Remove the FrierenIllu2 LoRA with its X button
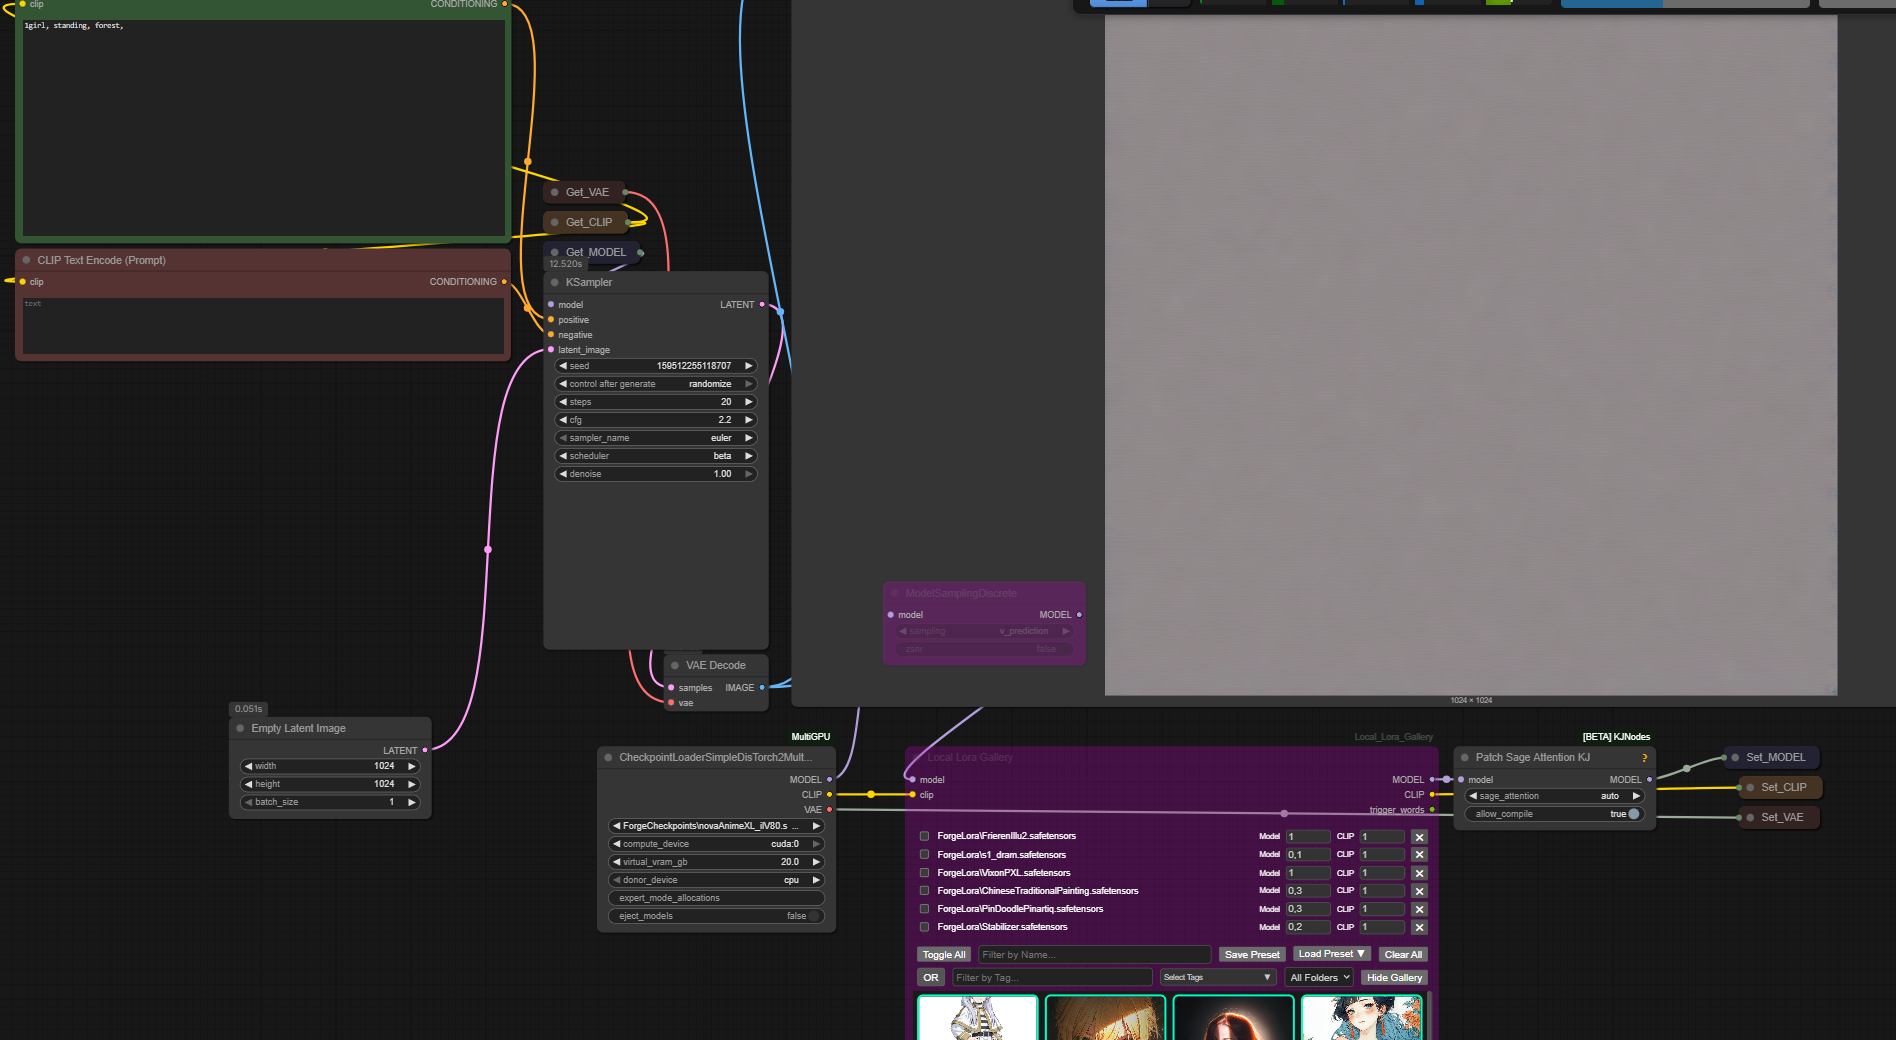Screen dimensions: 1896x1040 [x=1419, y=837]
